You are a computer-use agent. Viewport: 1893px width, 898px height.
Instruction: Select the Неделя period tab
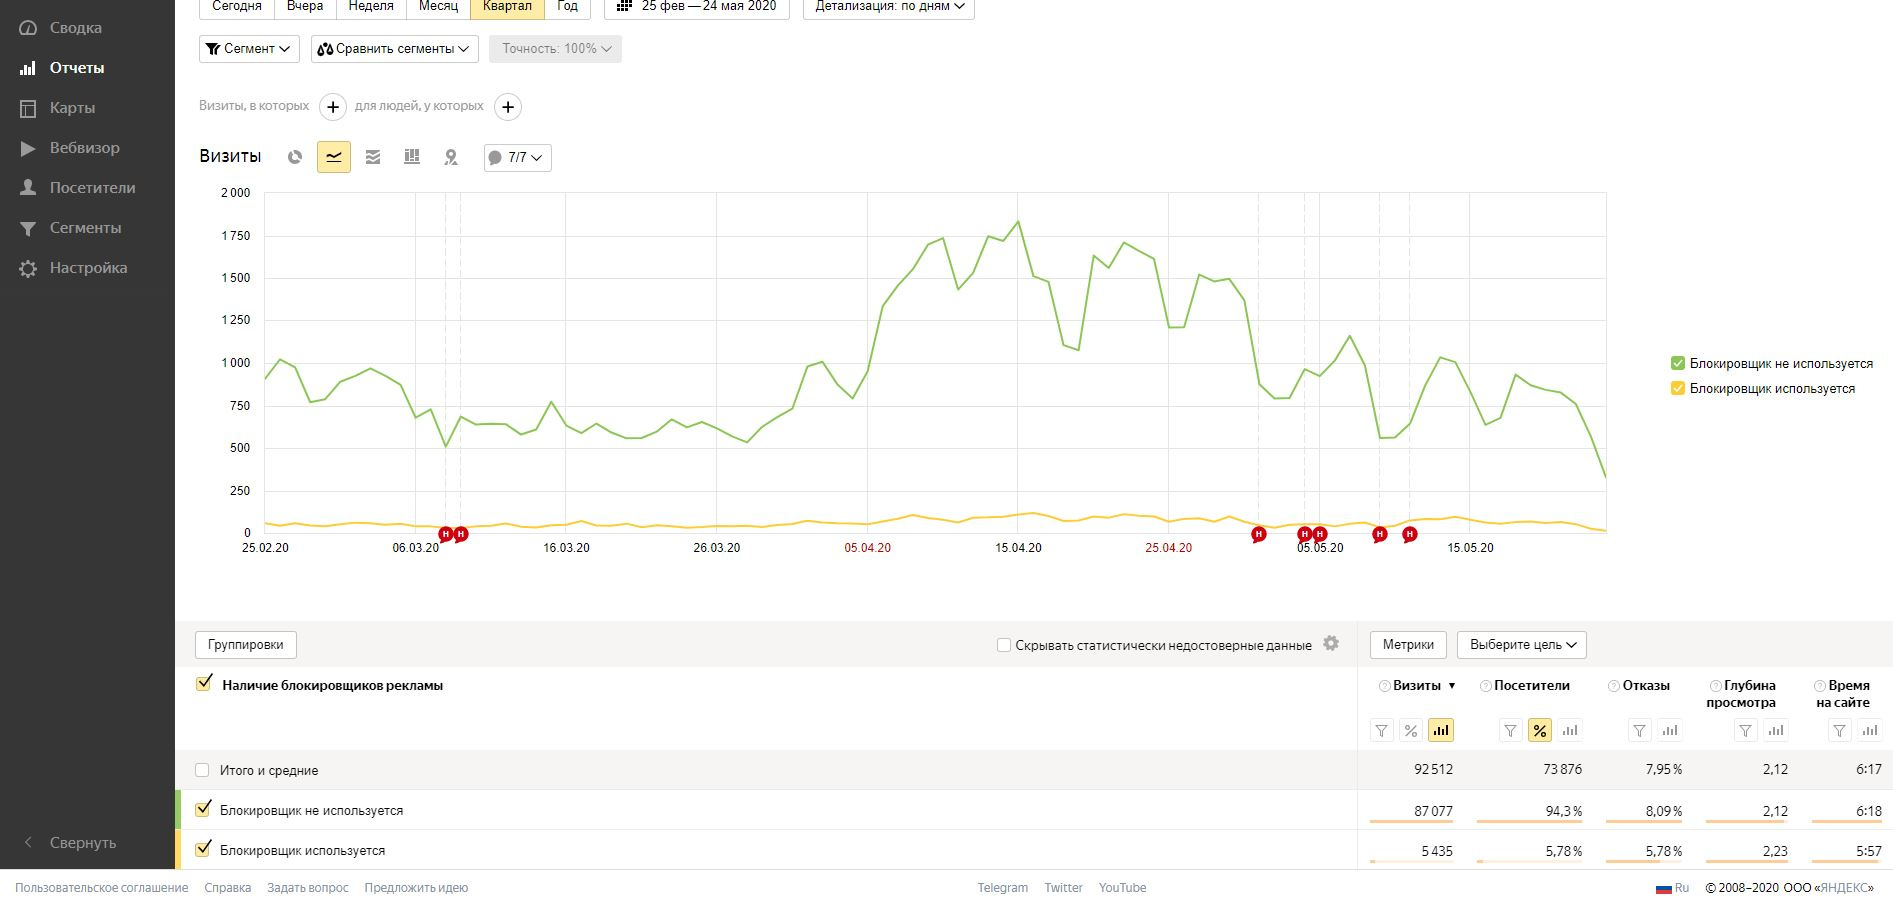pos(371,6)
